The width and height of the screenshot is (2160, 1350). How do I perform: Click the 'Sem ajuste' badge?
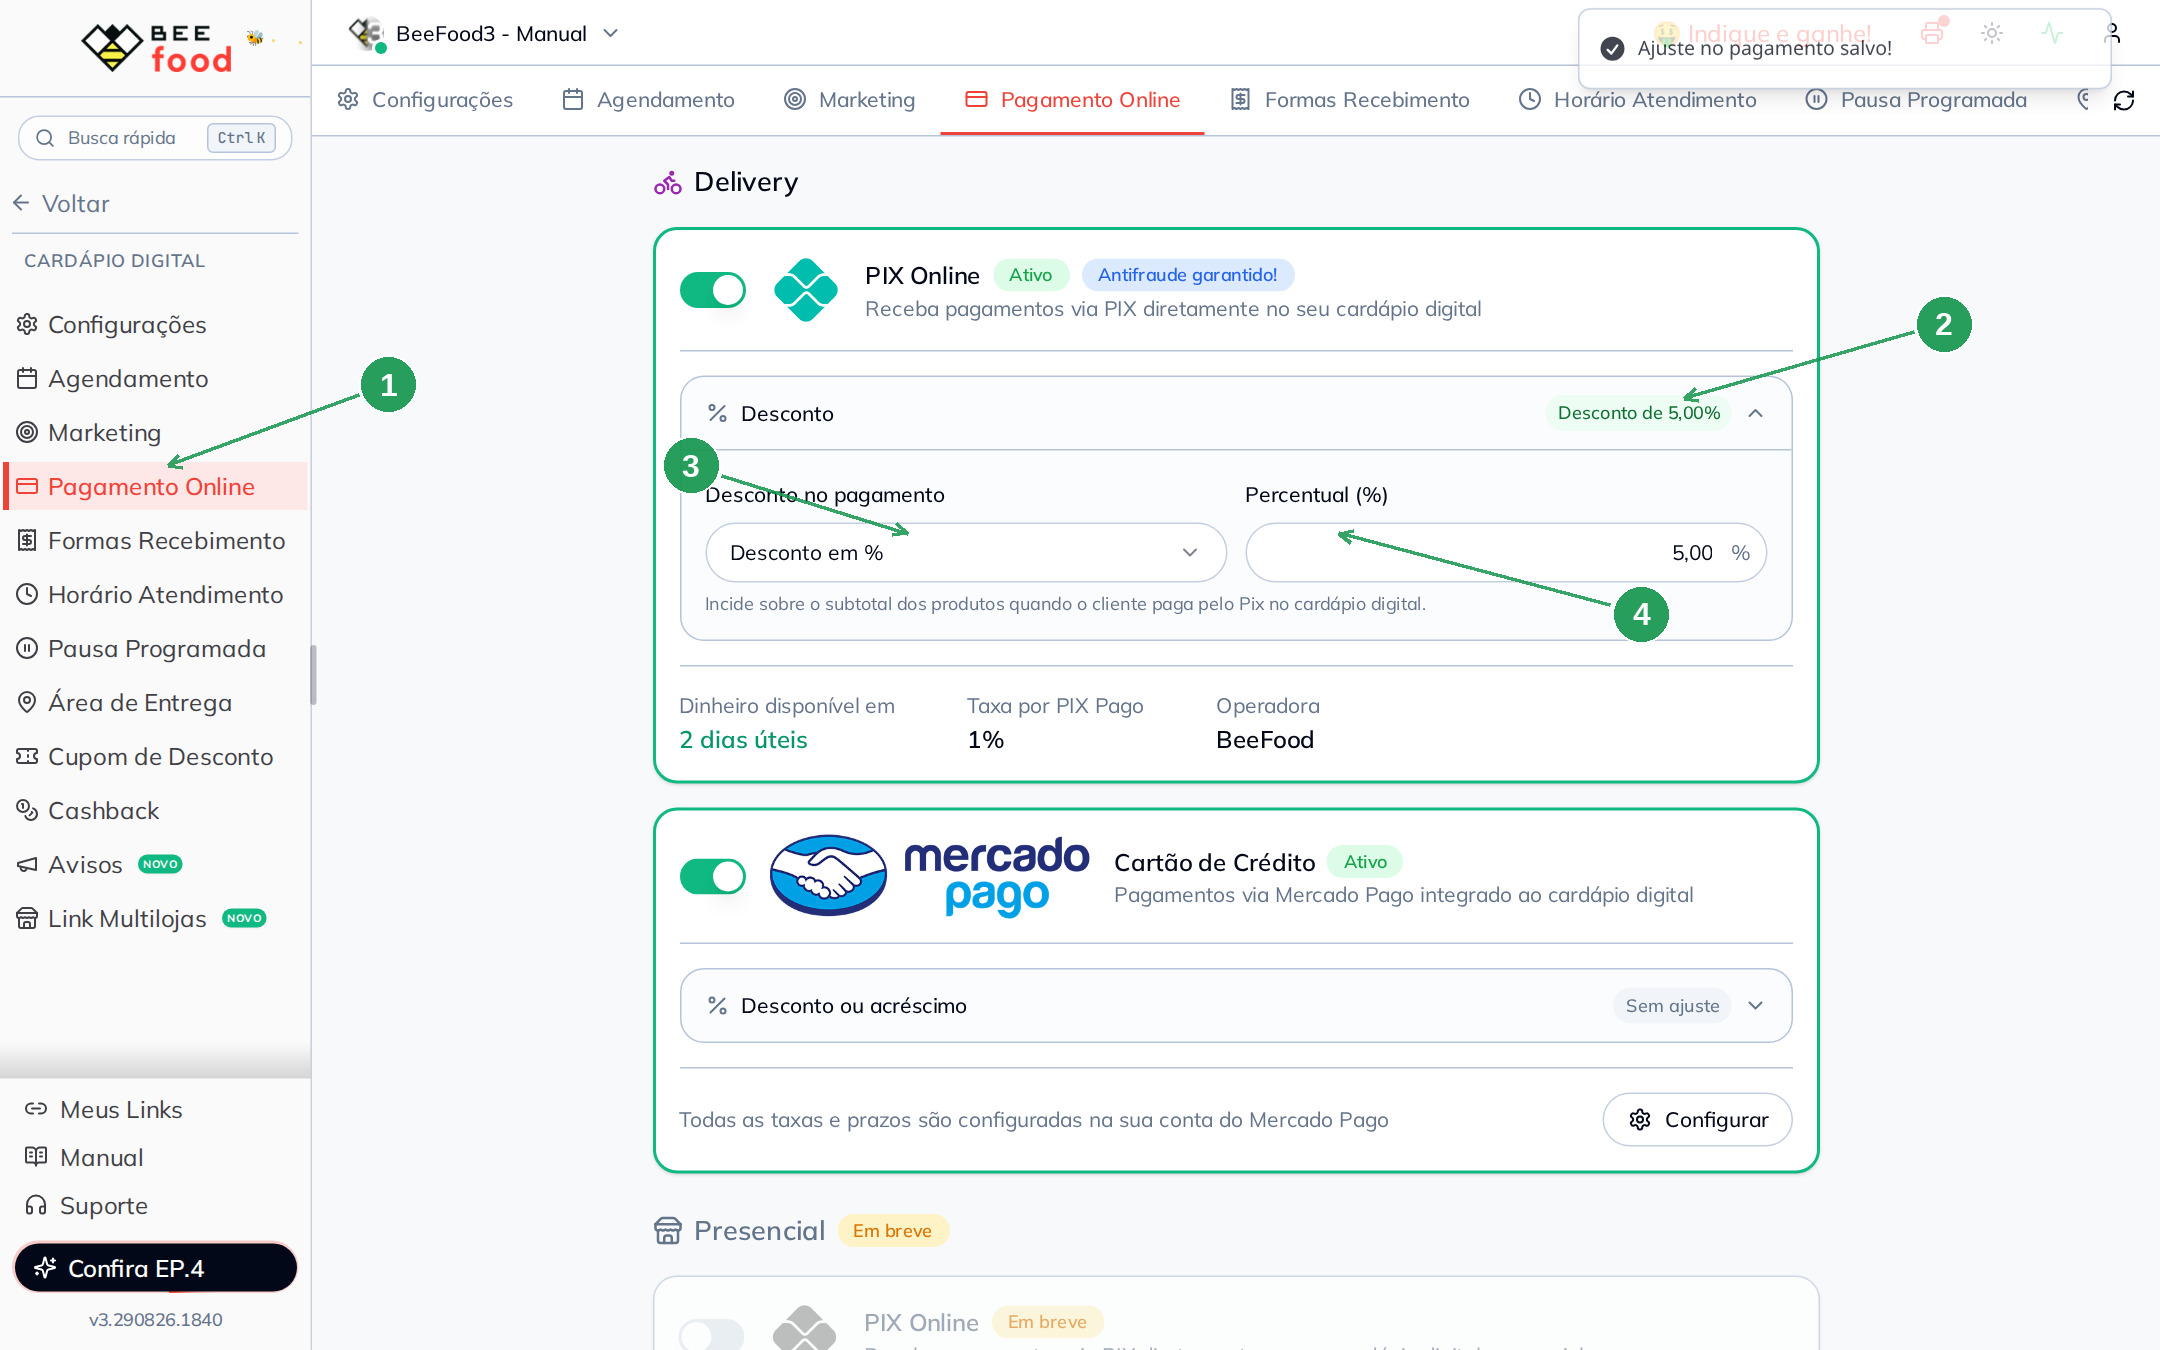click(x=1672, y=1005)
